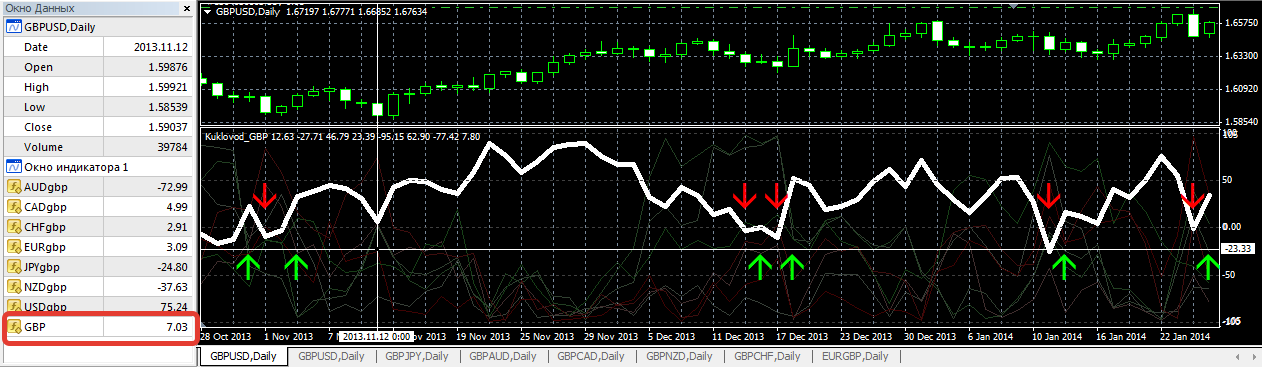Screen dimensions: 1262x368
Task: Click the CADgbp value 4.99
Action: pyautogui.click(x=178, y=207)
